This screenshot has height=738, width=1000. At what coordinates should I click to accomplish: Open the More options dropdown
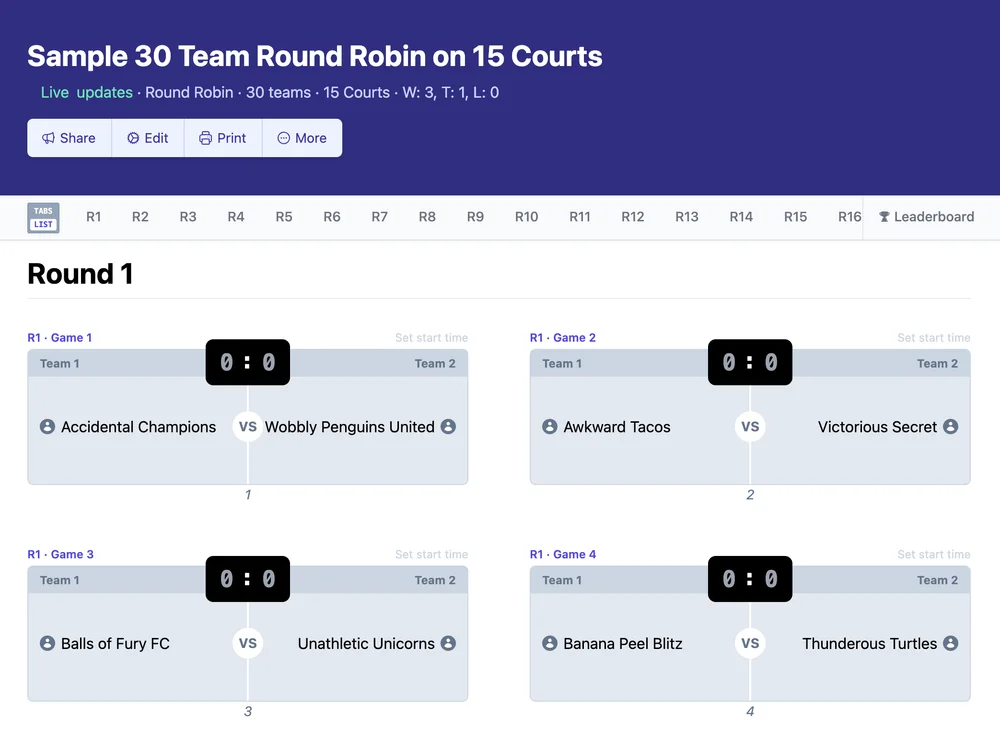click(x=302, y=137)
